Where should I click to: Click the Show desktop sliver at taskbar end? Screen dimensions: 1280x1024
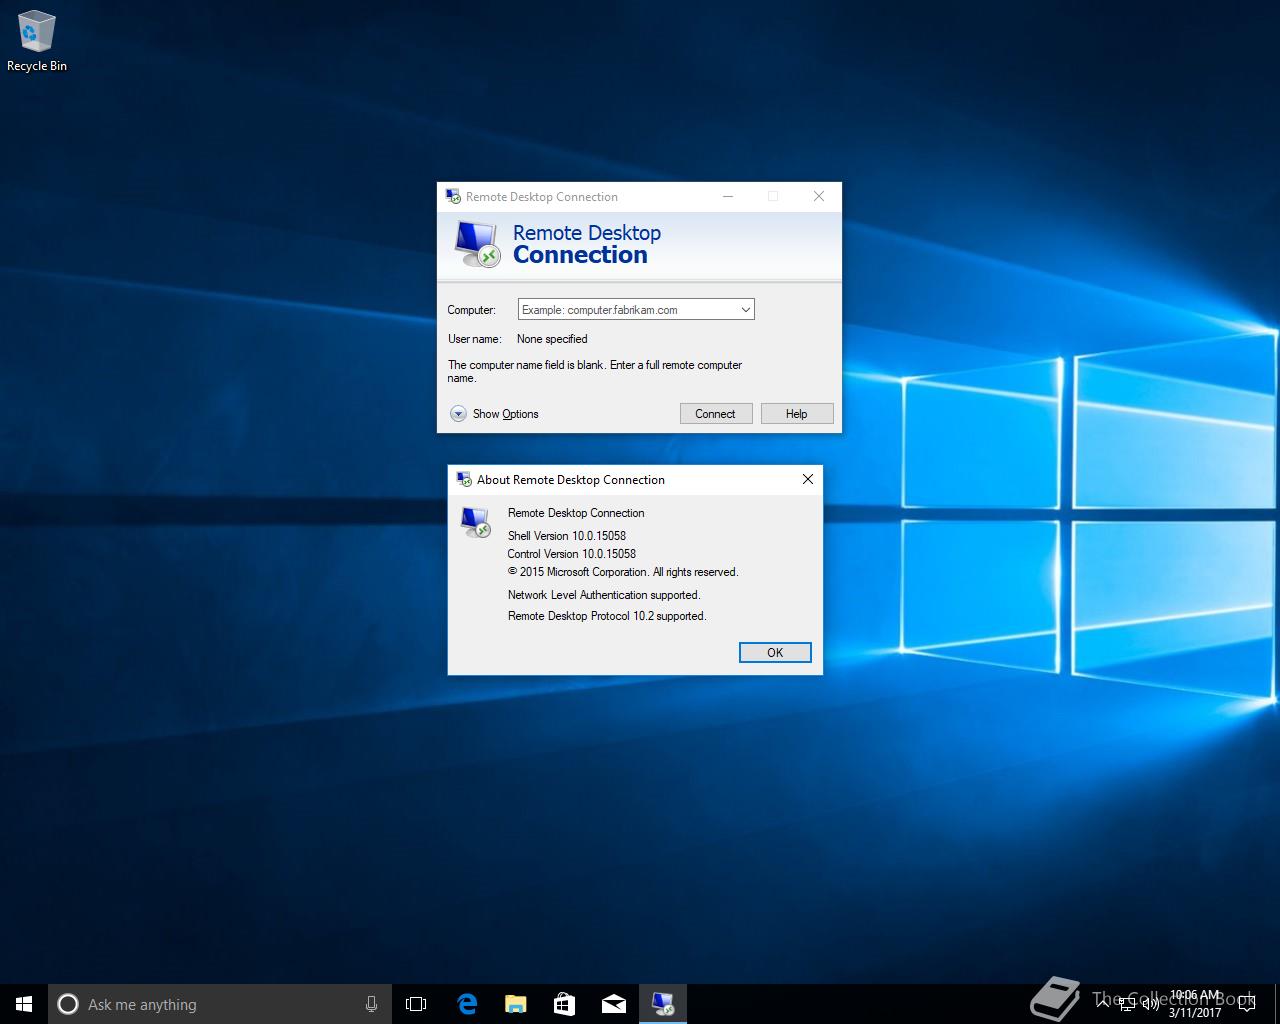click(1276, 1004)
